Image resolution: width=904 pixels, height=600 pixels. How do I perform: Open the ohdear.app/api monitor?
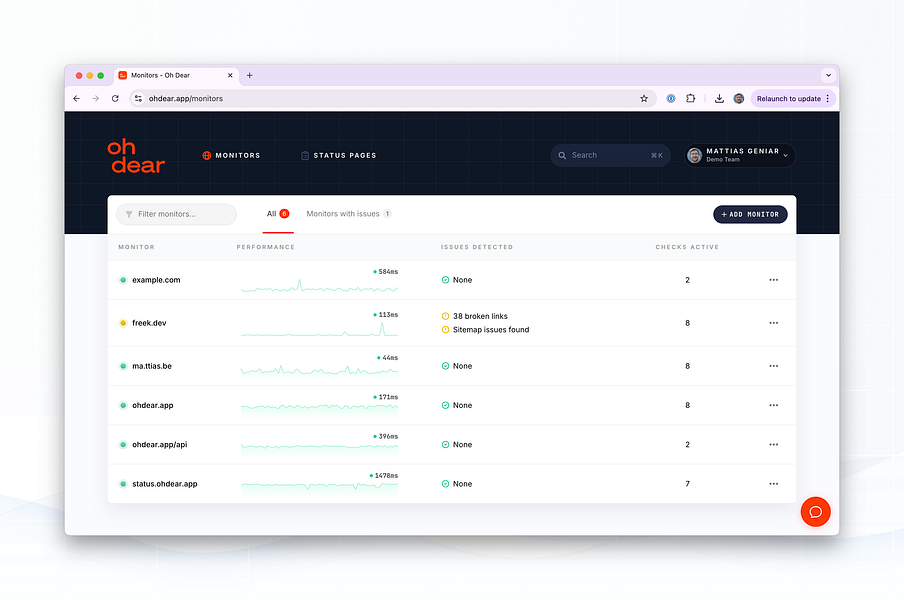160,444
